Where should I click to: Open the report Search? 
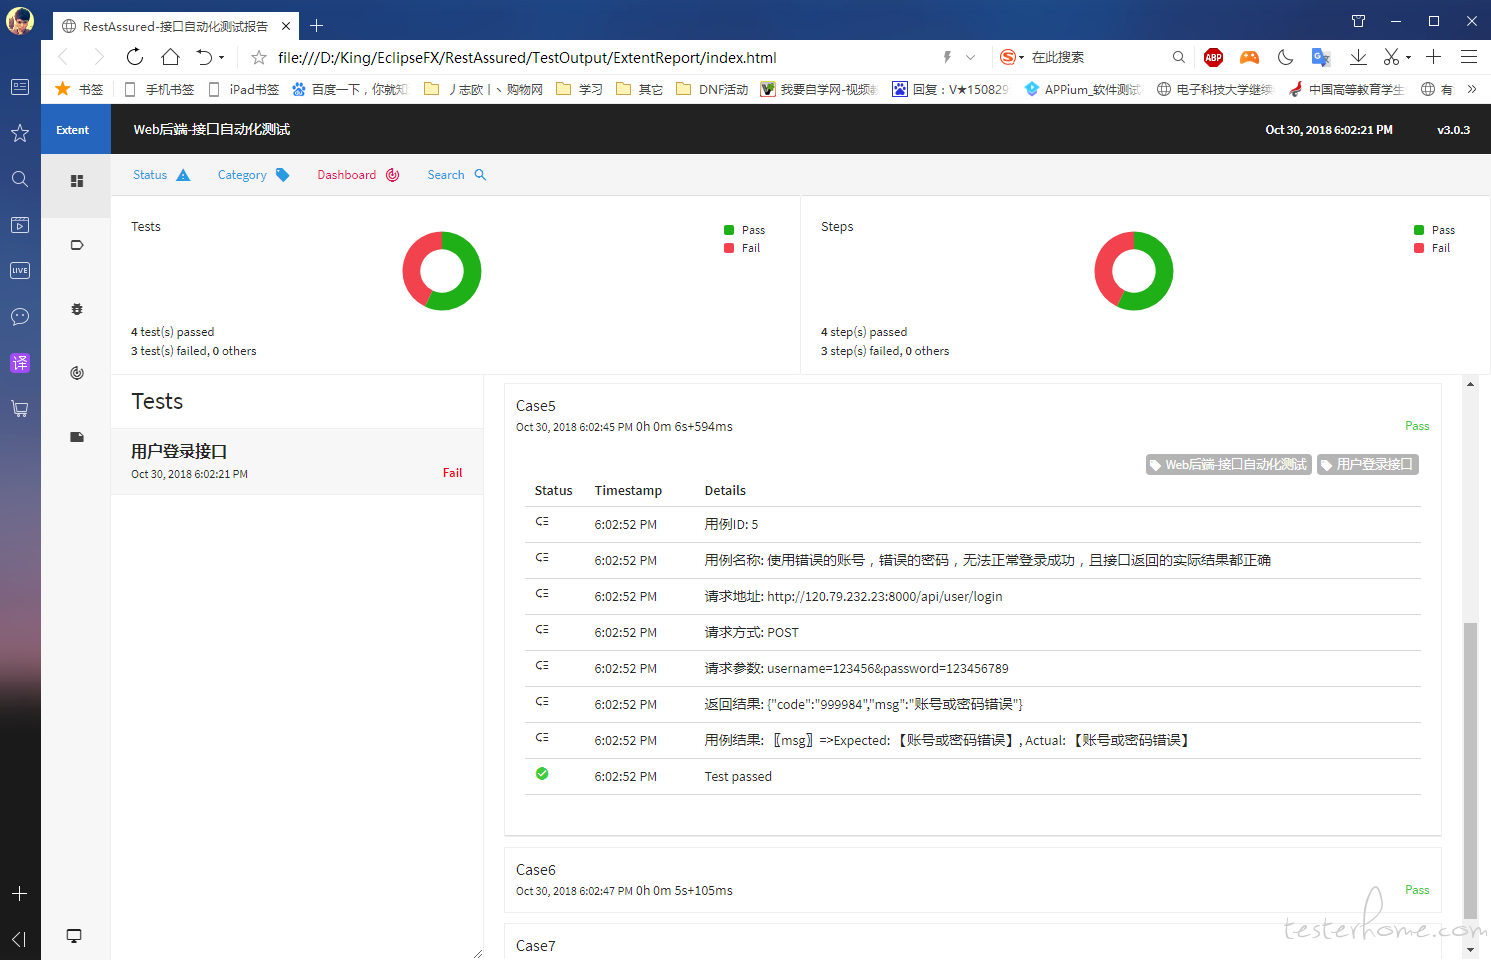tap(456, 175)
